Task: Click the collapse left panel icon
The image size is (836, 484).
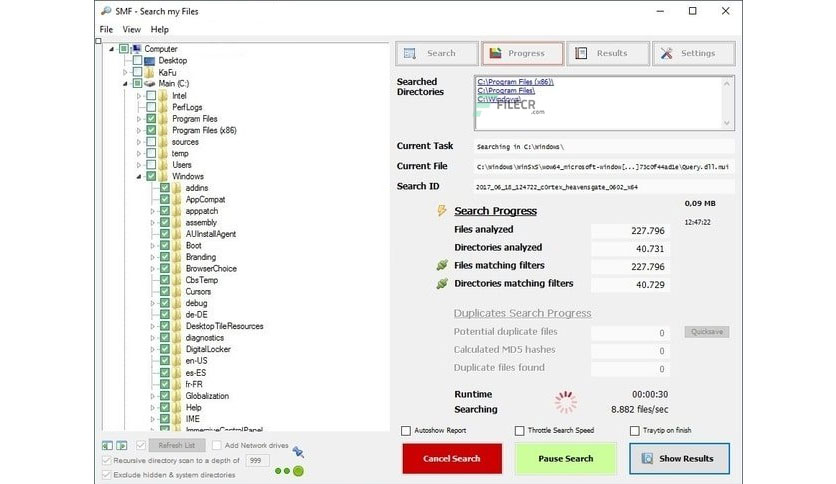Action: (107, 445)
